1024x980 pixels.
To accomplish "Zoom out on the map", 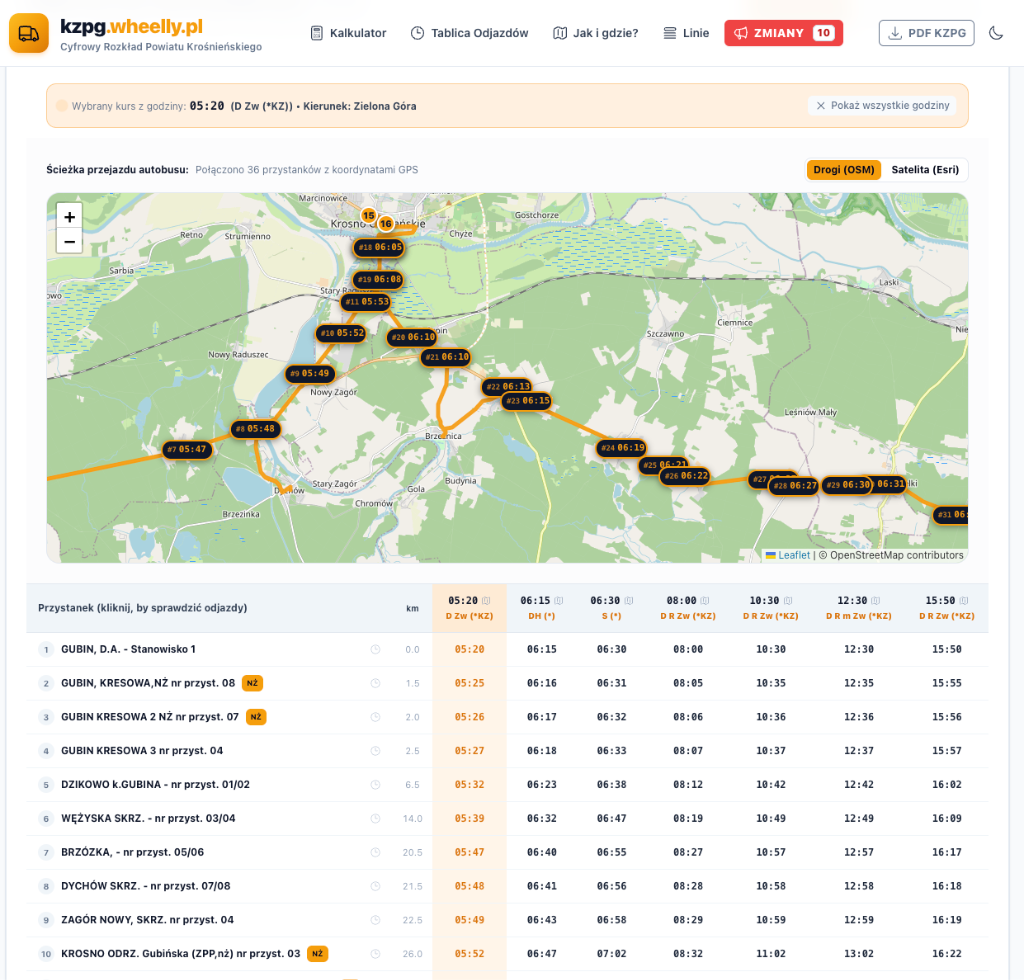I will click(x=69, y=242).
